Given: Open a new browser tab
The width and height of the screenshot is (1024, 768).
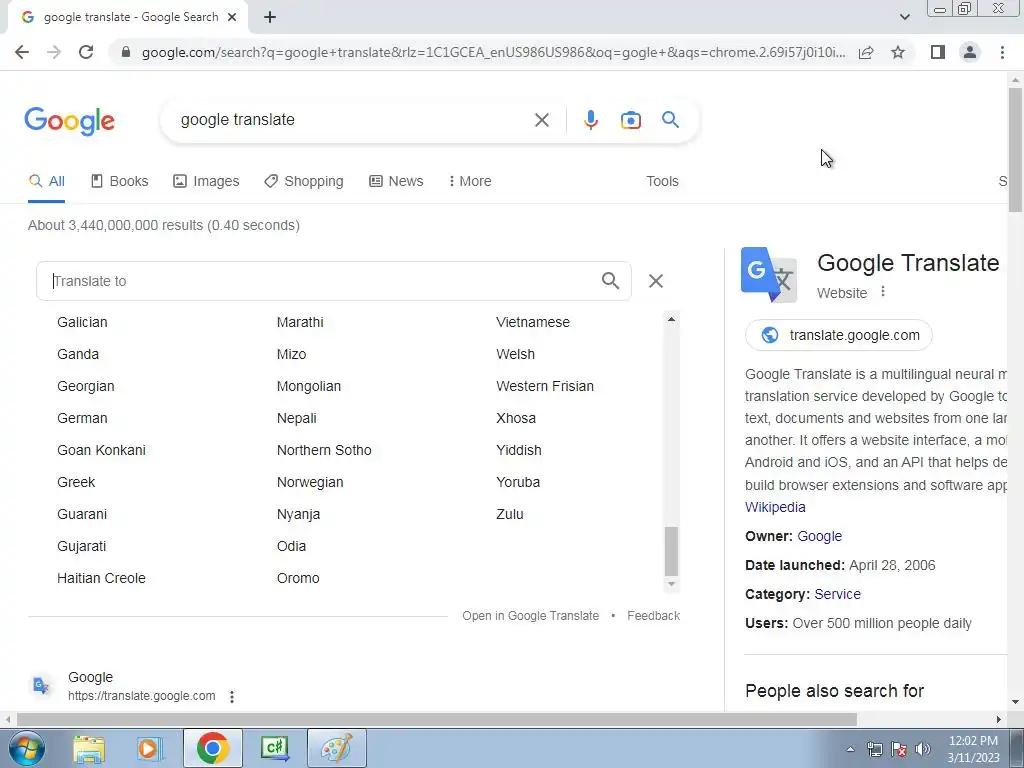Looking at the screenshot, I should pyautogui.click(x=270, y=18).
